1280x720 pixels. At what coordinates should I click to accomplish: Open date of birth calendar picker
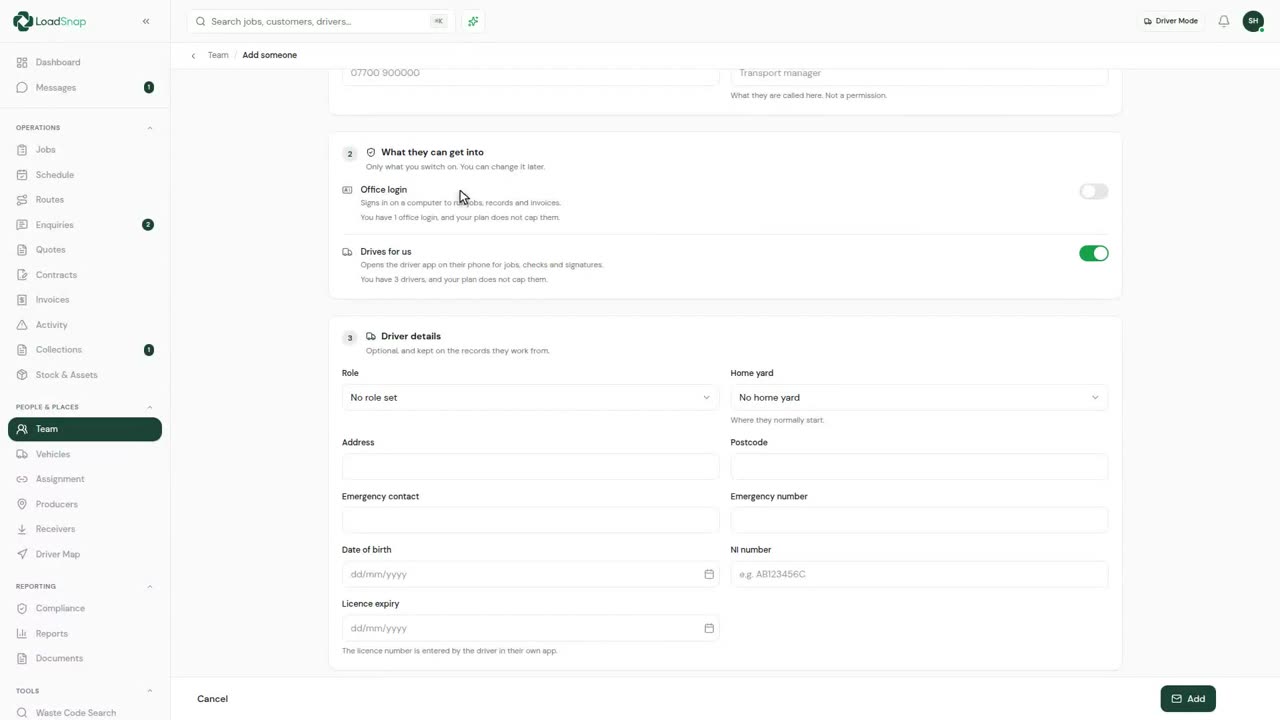pos(709,574)
